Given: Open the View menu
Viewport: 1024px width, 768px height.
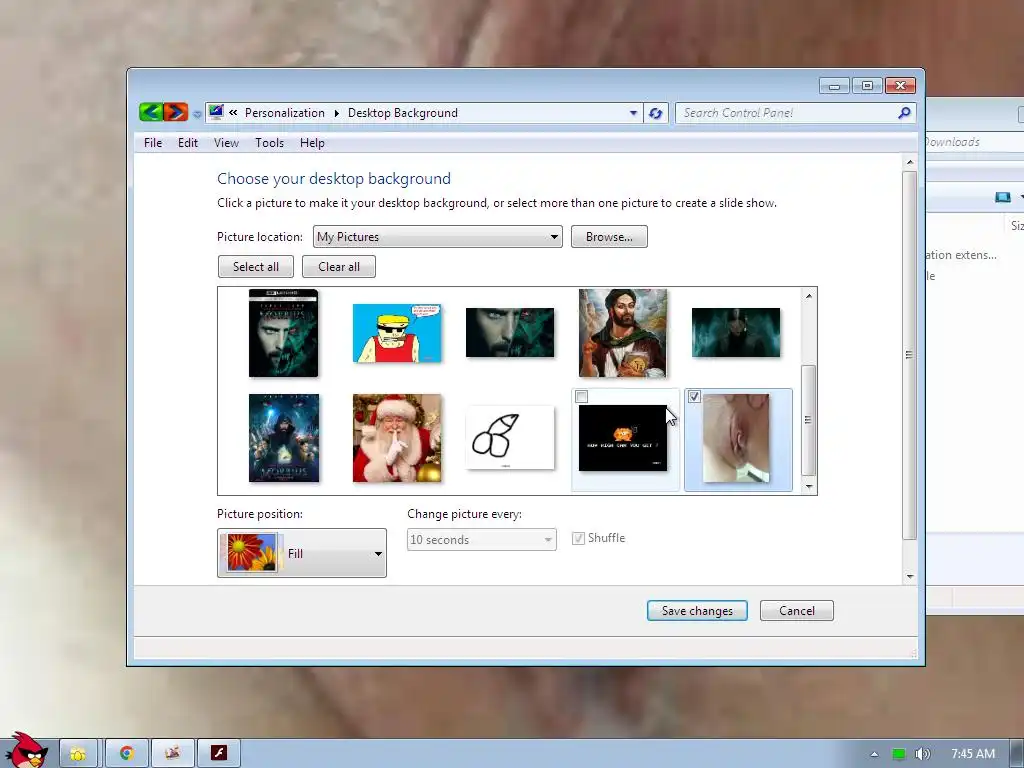Looking at the screenshot, I should coord(227,143).
